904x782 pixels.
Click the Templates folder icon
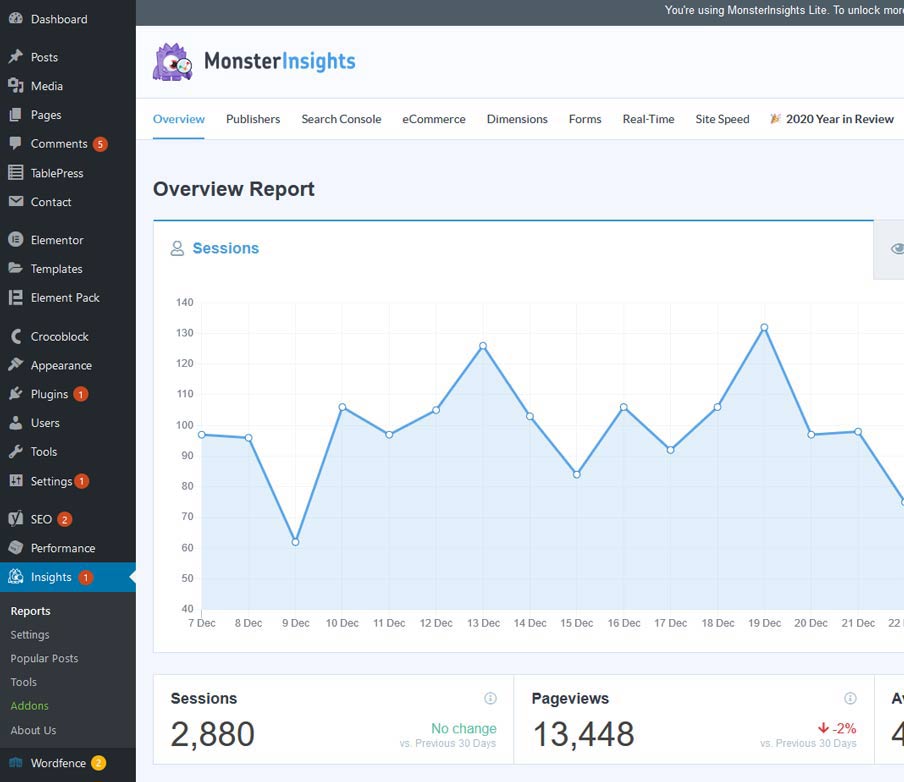point(16,268)
